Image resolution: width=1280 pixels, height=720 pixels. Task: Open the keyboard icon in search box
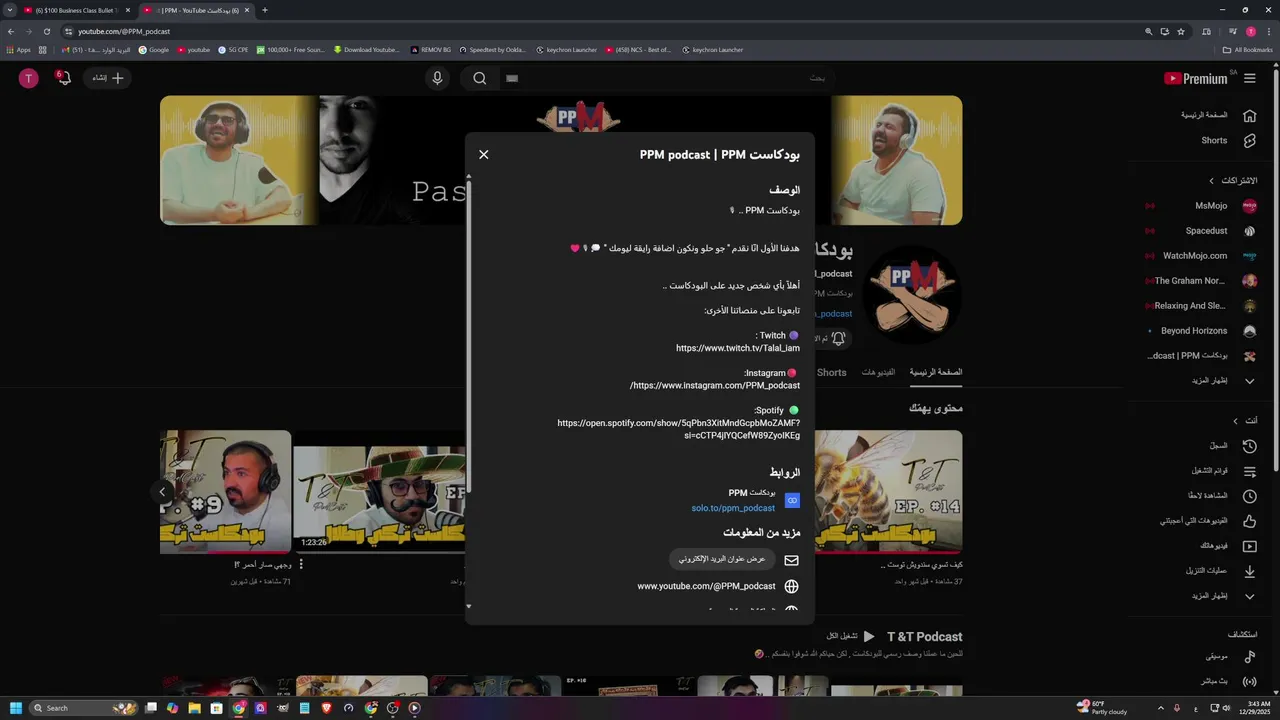coord(512,78)
